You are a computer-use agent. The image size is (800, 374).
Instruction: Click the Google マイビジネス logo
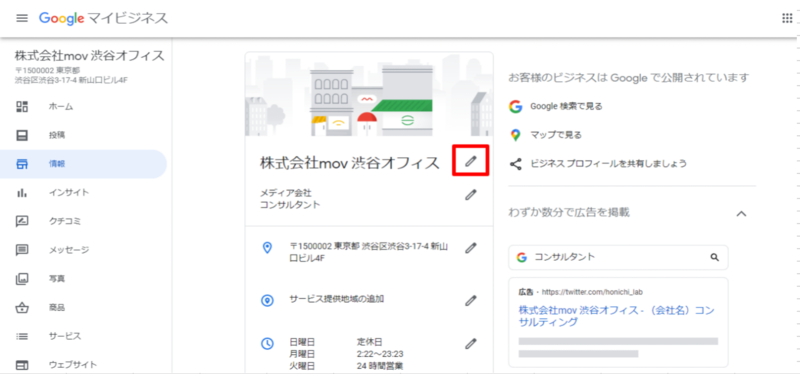click(103, 18)
